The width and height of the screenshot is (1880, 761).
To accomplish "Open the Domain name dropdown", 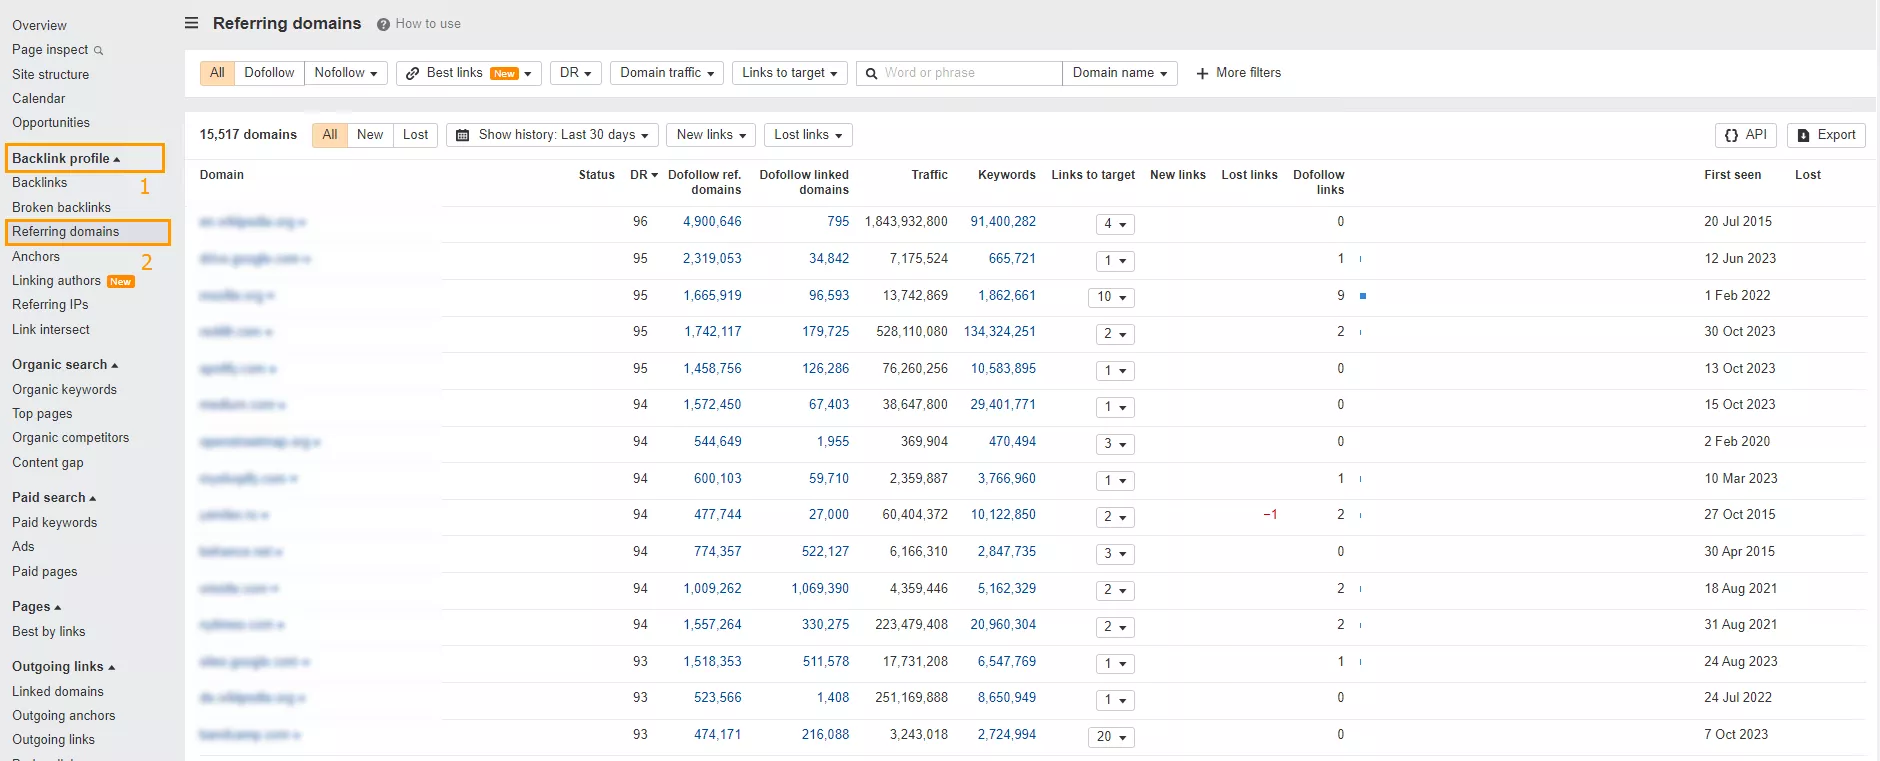I will [1119, 73].
